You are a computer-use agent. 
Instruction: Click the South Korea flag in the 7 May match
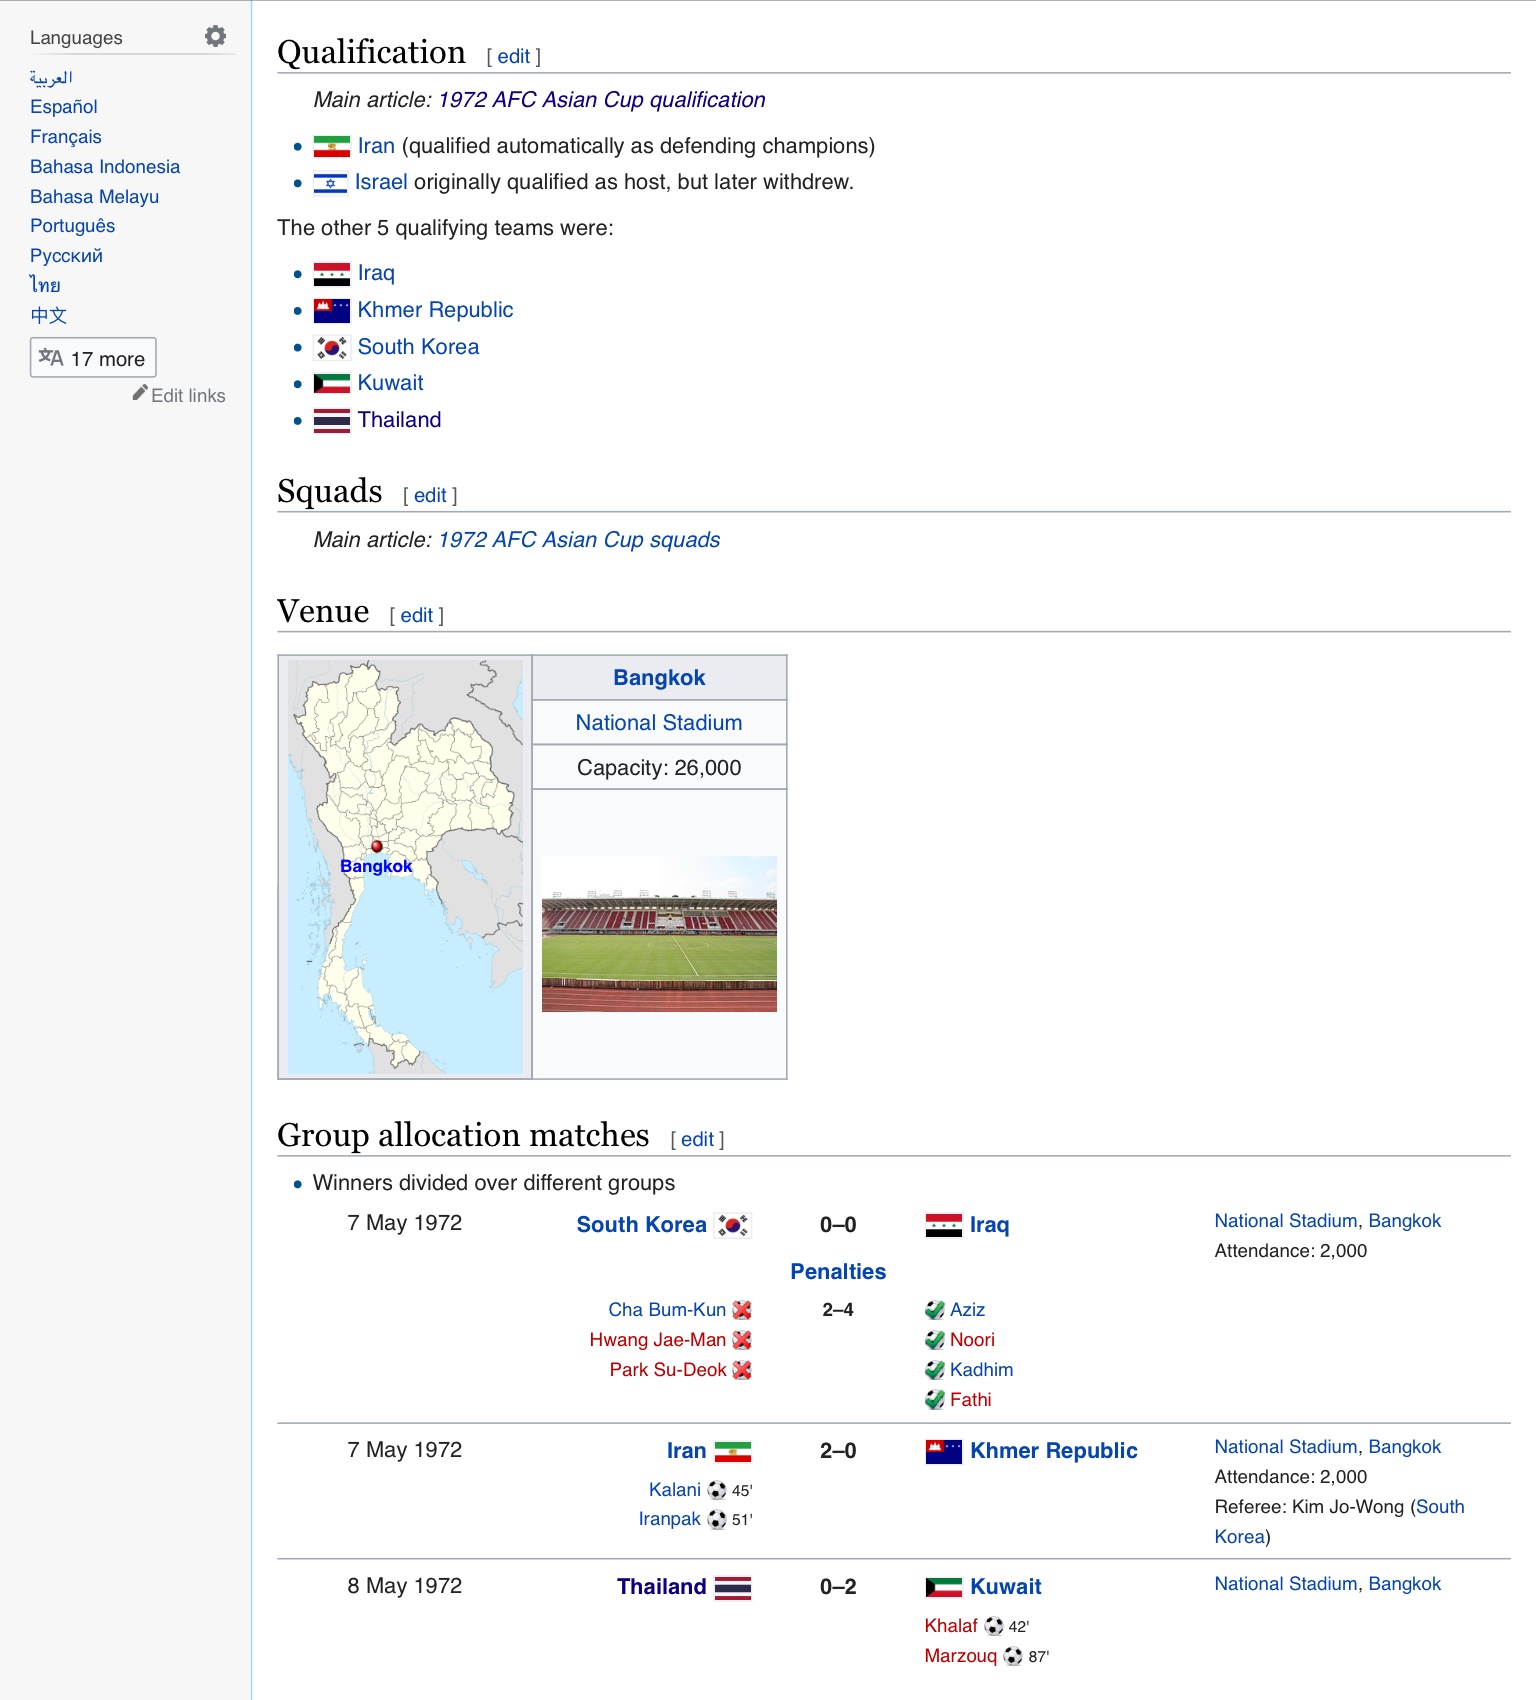(x=733, y=1225)
